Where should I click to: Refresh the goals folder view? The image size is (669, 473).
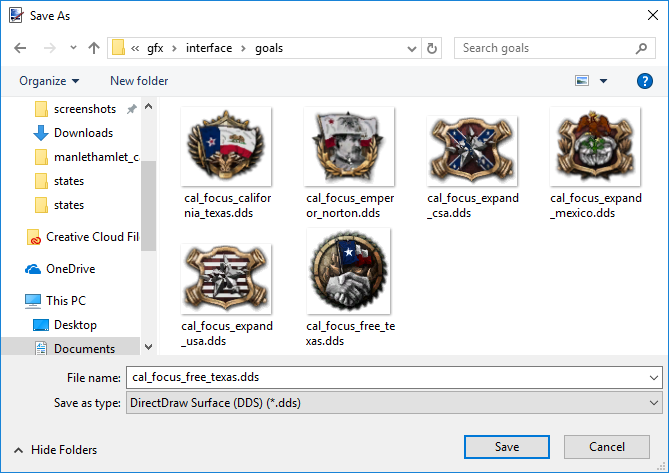click(432, 48)
